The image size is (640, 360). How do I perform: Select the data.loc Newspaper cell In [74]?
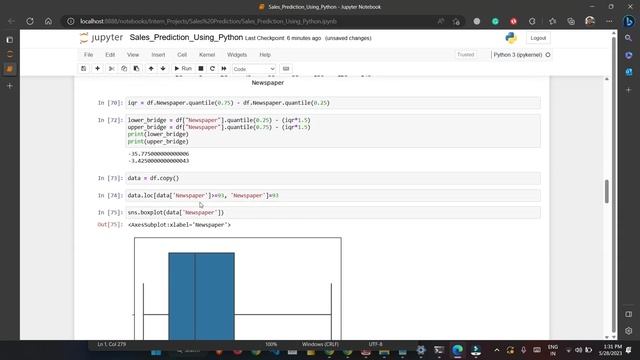pyautogui.click(x=333, y=196)
